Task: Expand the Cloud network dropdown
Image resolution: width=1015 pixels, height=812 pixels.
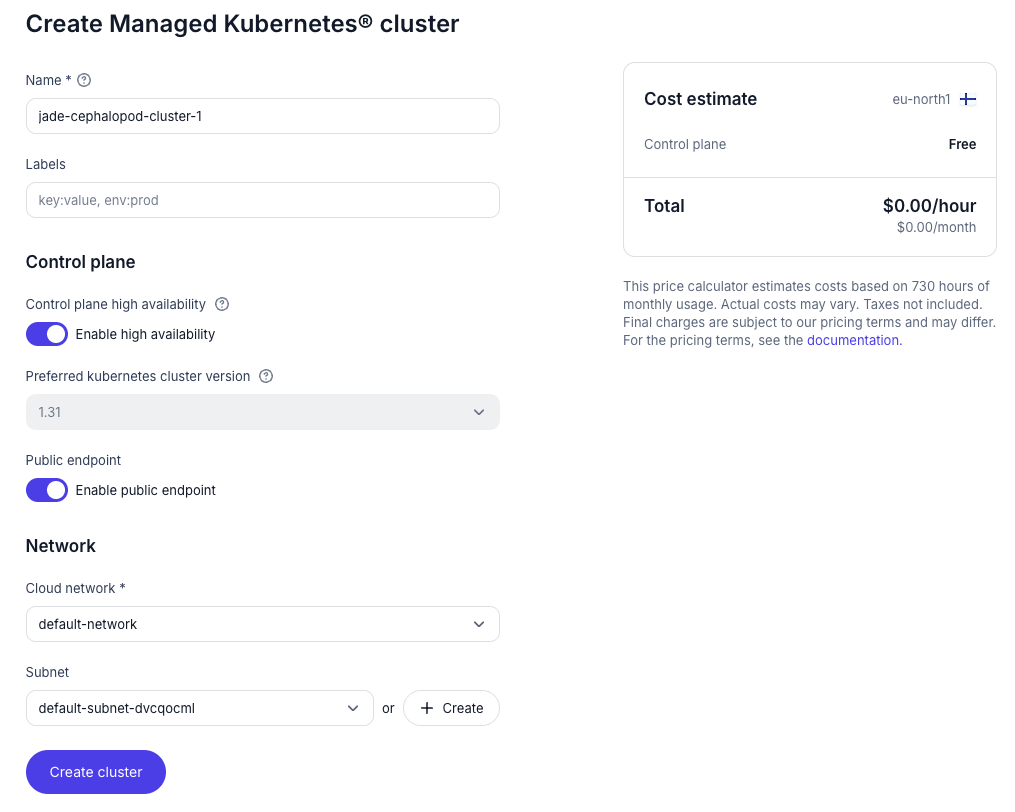Action: [262, 624]
